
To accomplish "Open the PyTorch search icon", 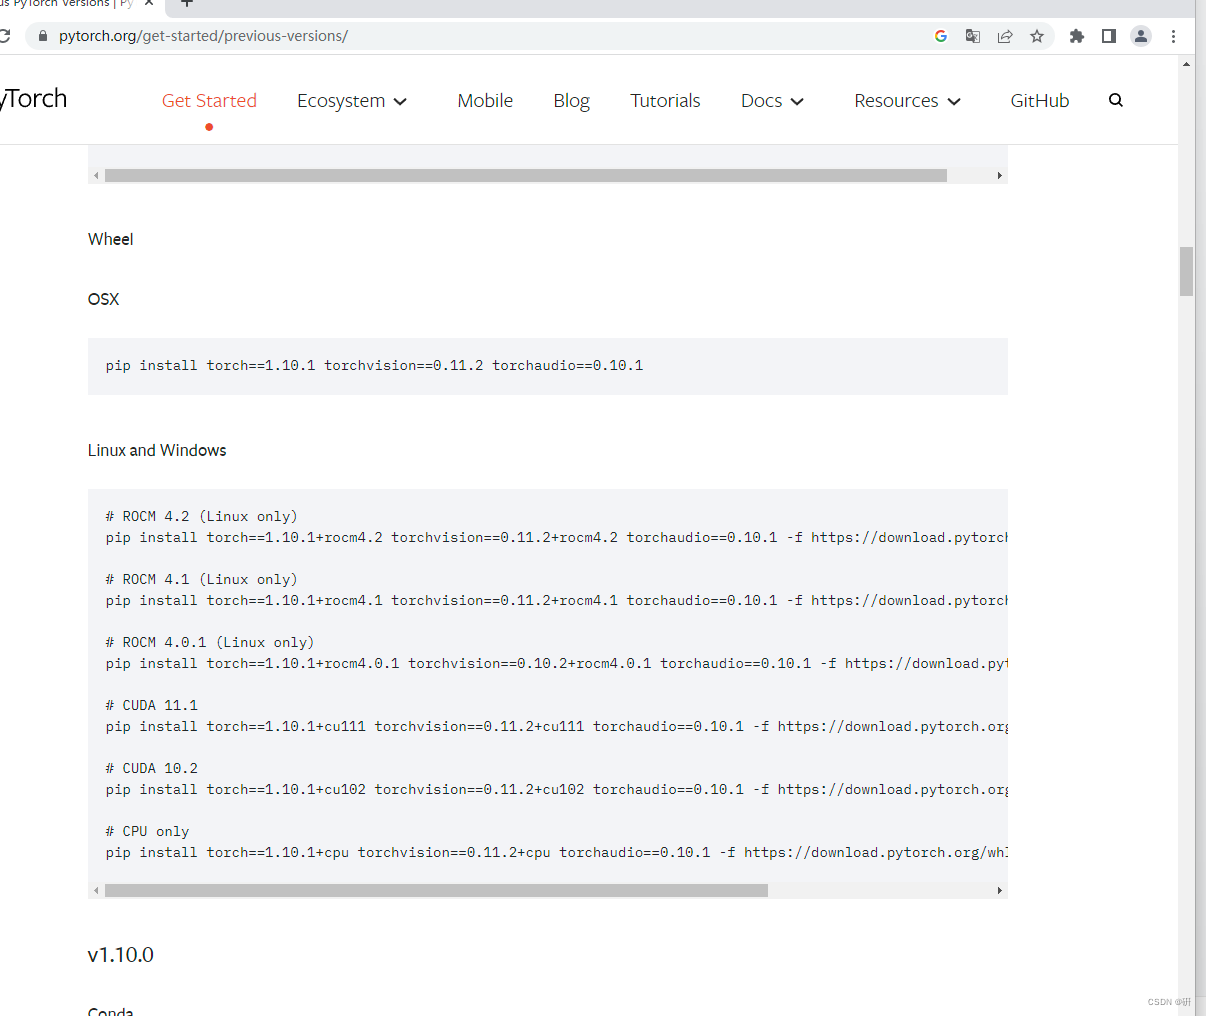I will click(x=1115, y=100).
